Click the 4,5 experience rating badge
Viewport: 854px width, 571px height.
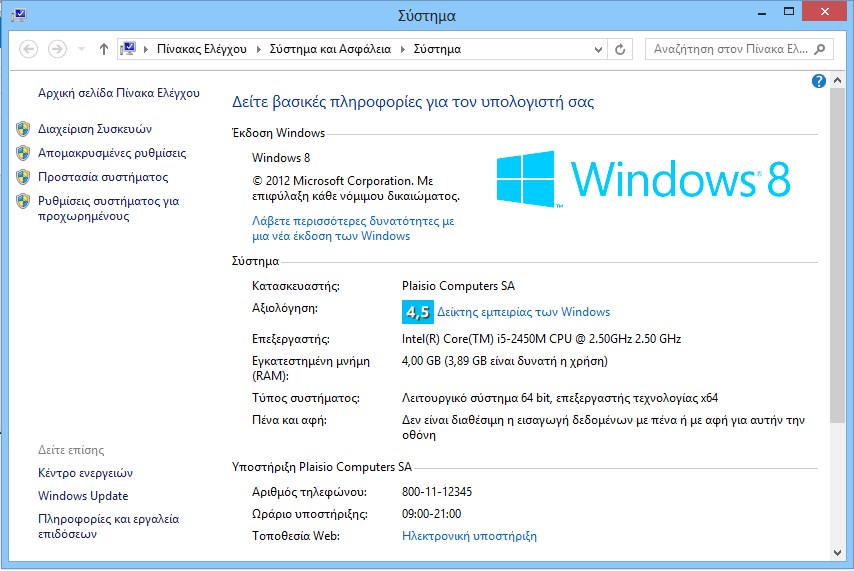tap(418, 312)
